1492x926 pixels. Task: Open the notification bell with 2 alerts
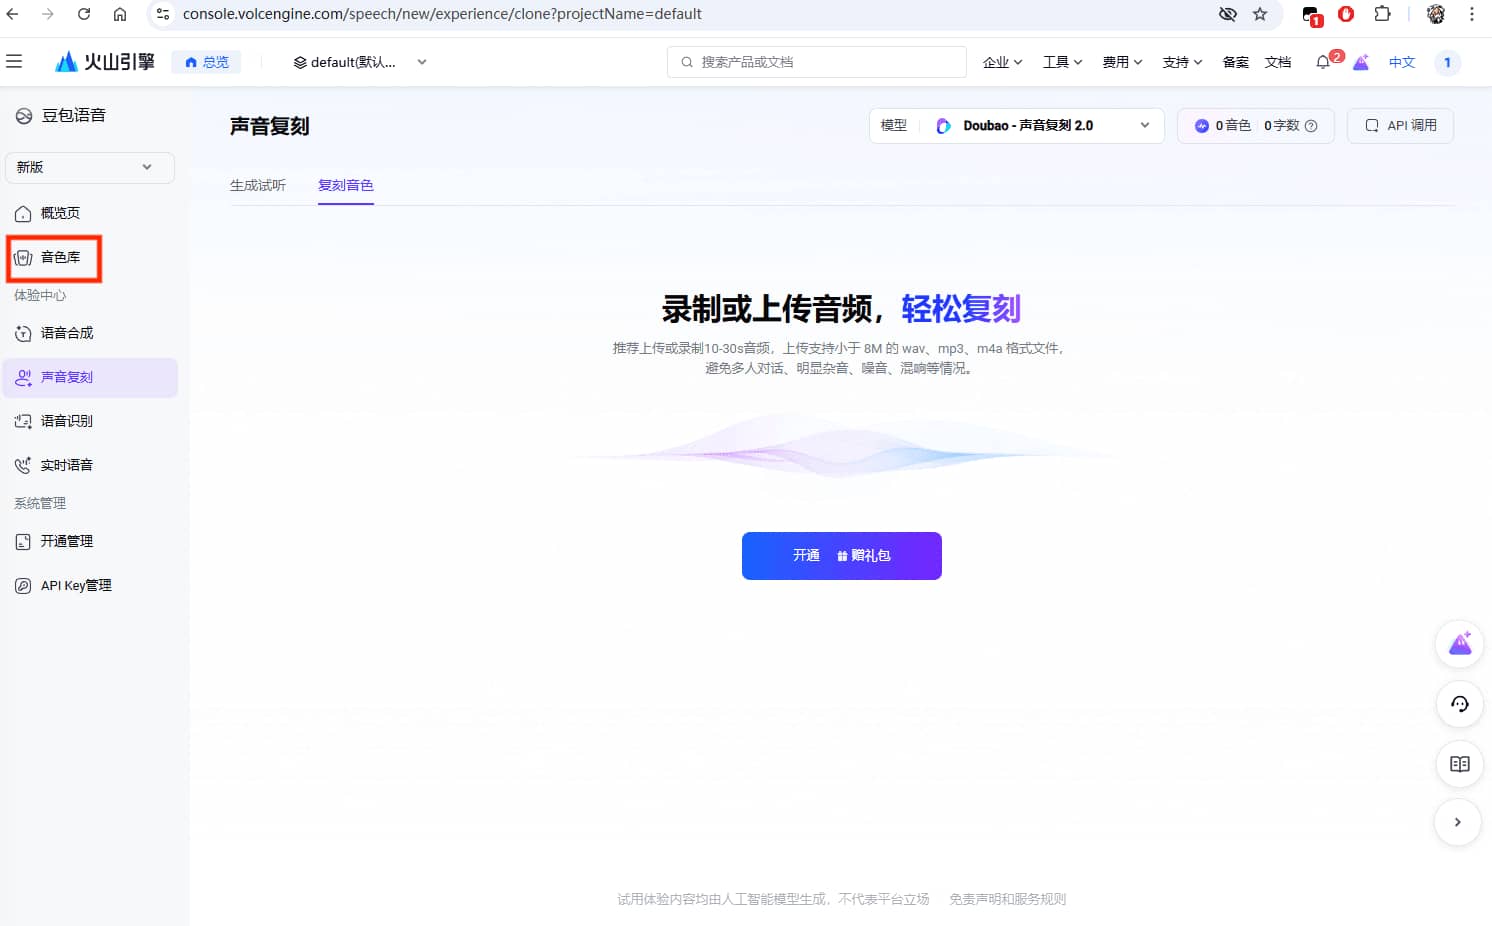click(1322, 61)
